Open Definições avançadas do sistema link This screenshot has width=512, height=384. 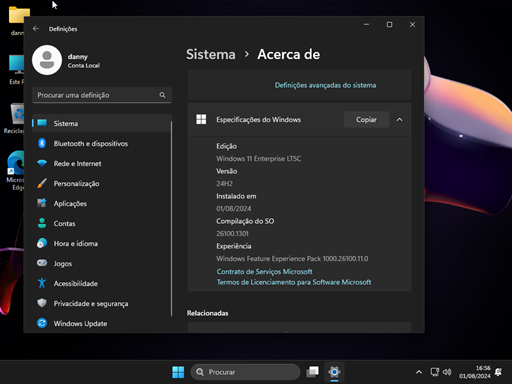pos(325,85)
